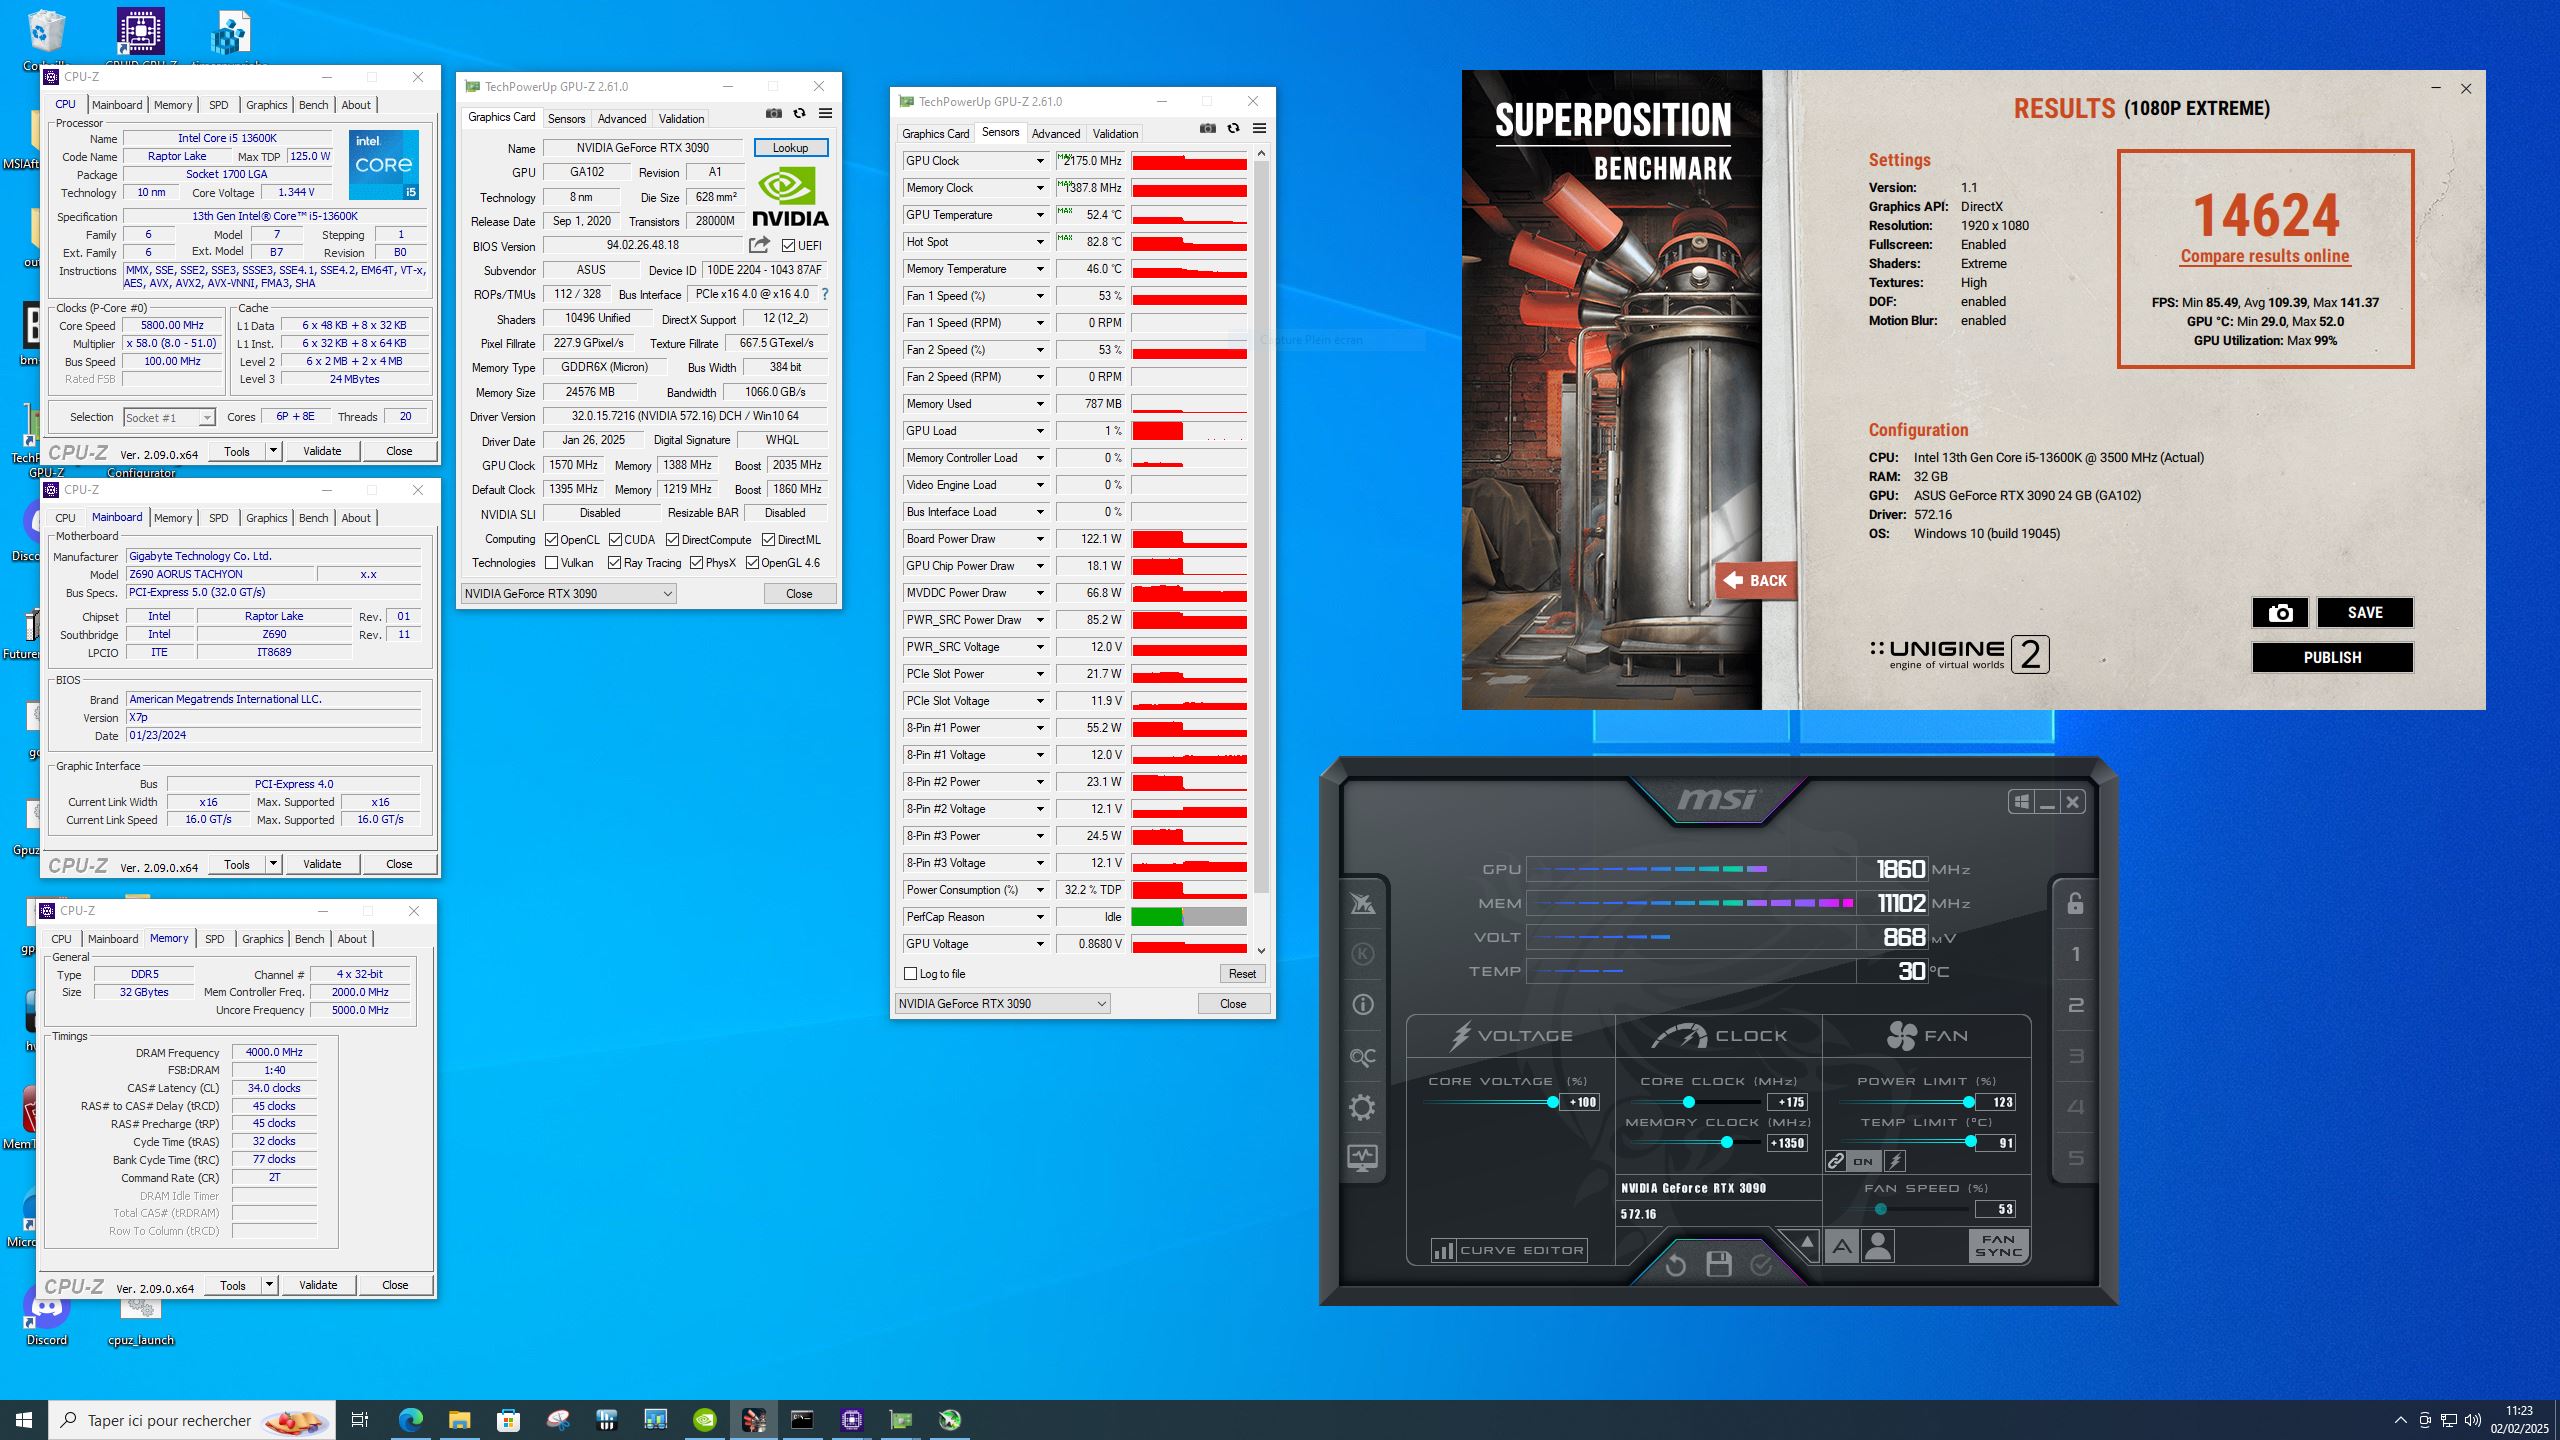Click GPU-Z Graphics Card screenshot camera icon
2560x1440 pixels.
pos(773,114)
